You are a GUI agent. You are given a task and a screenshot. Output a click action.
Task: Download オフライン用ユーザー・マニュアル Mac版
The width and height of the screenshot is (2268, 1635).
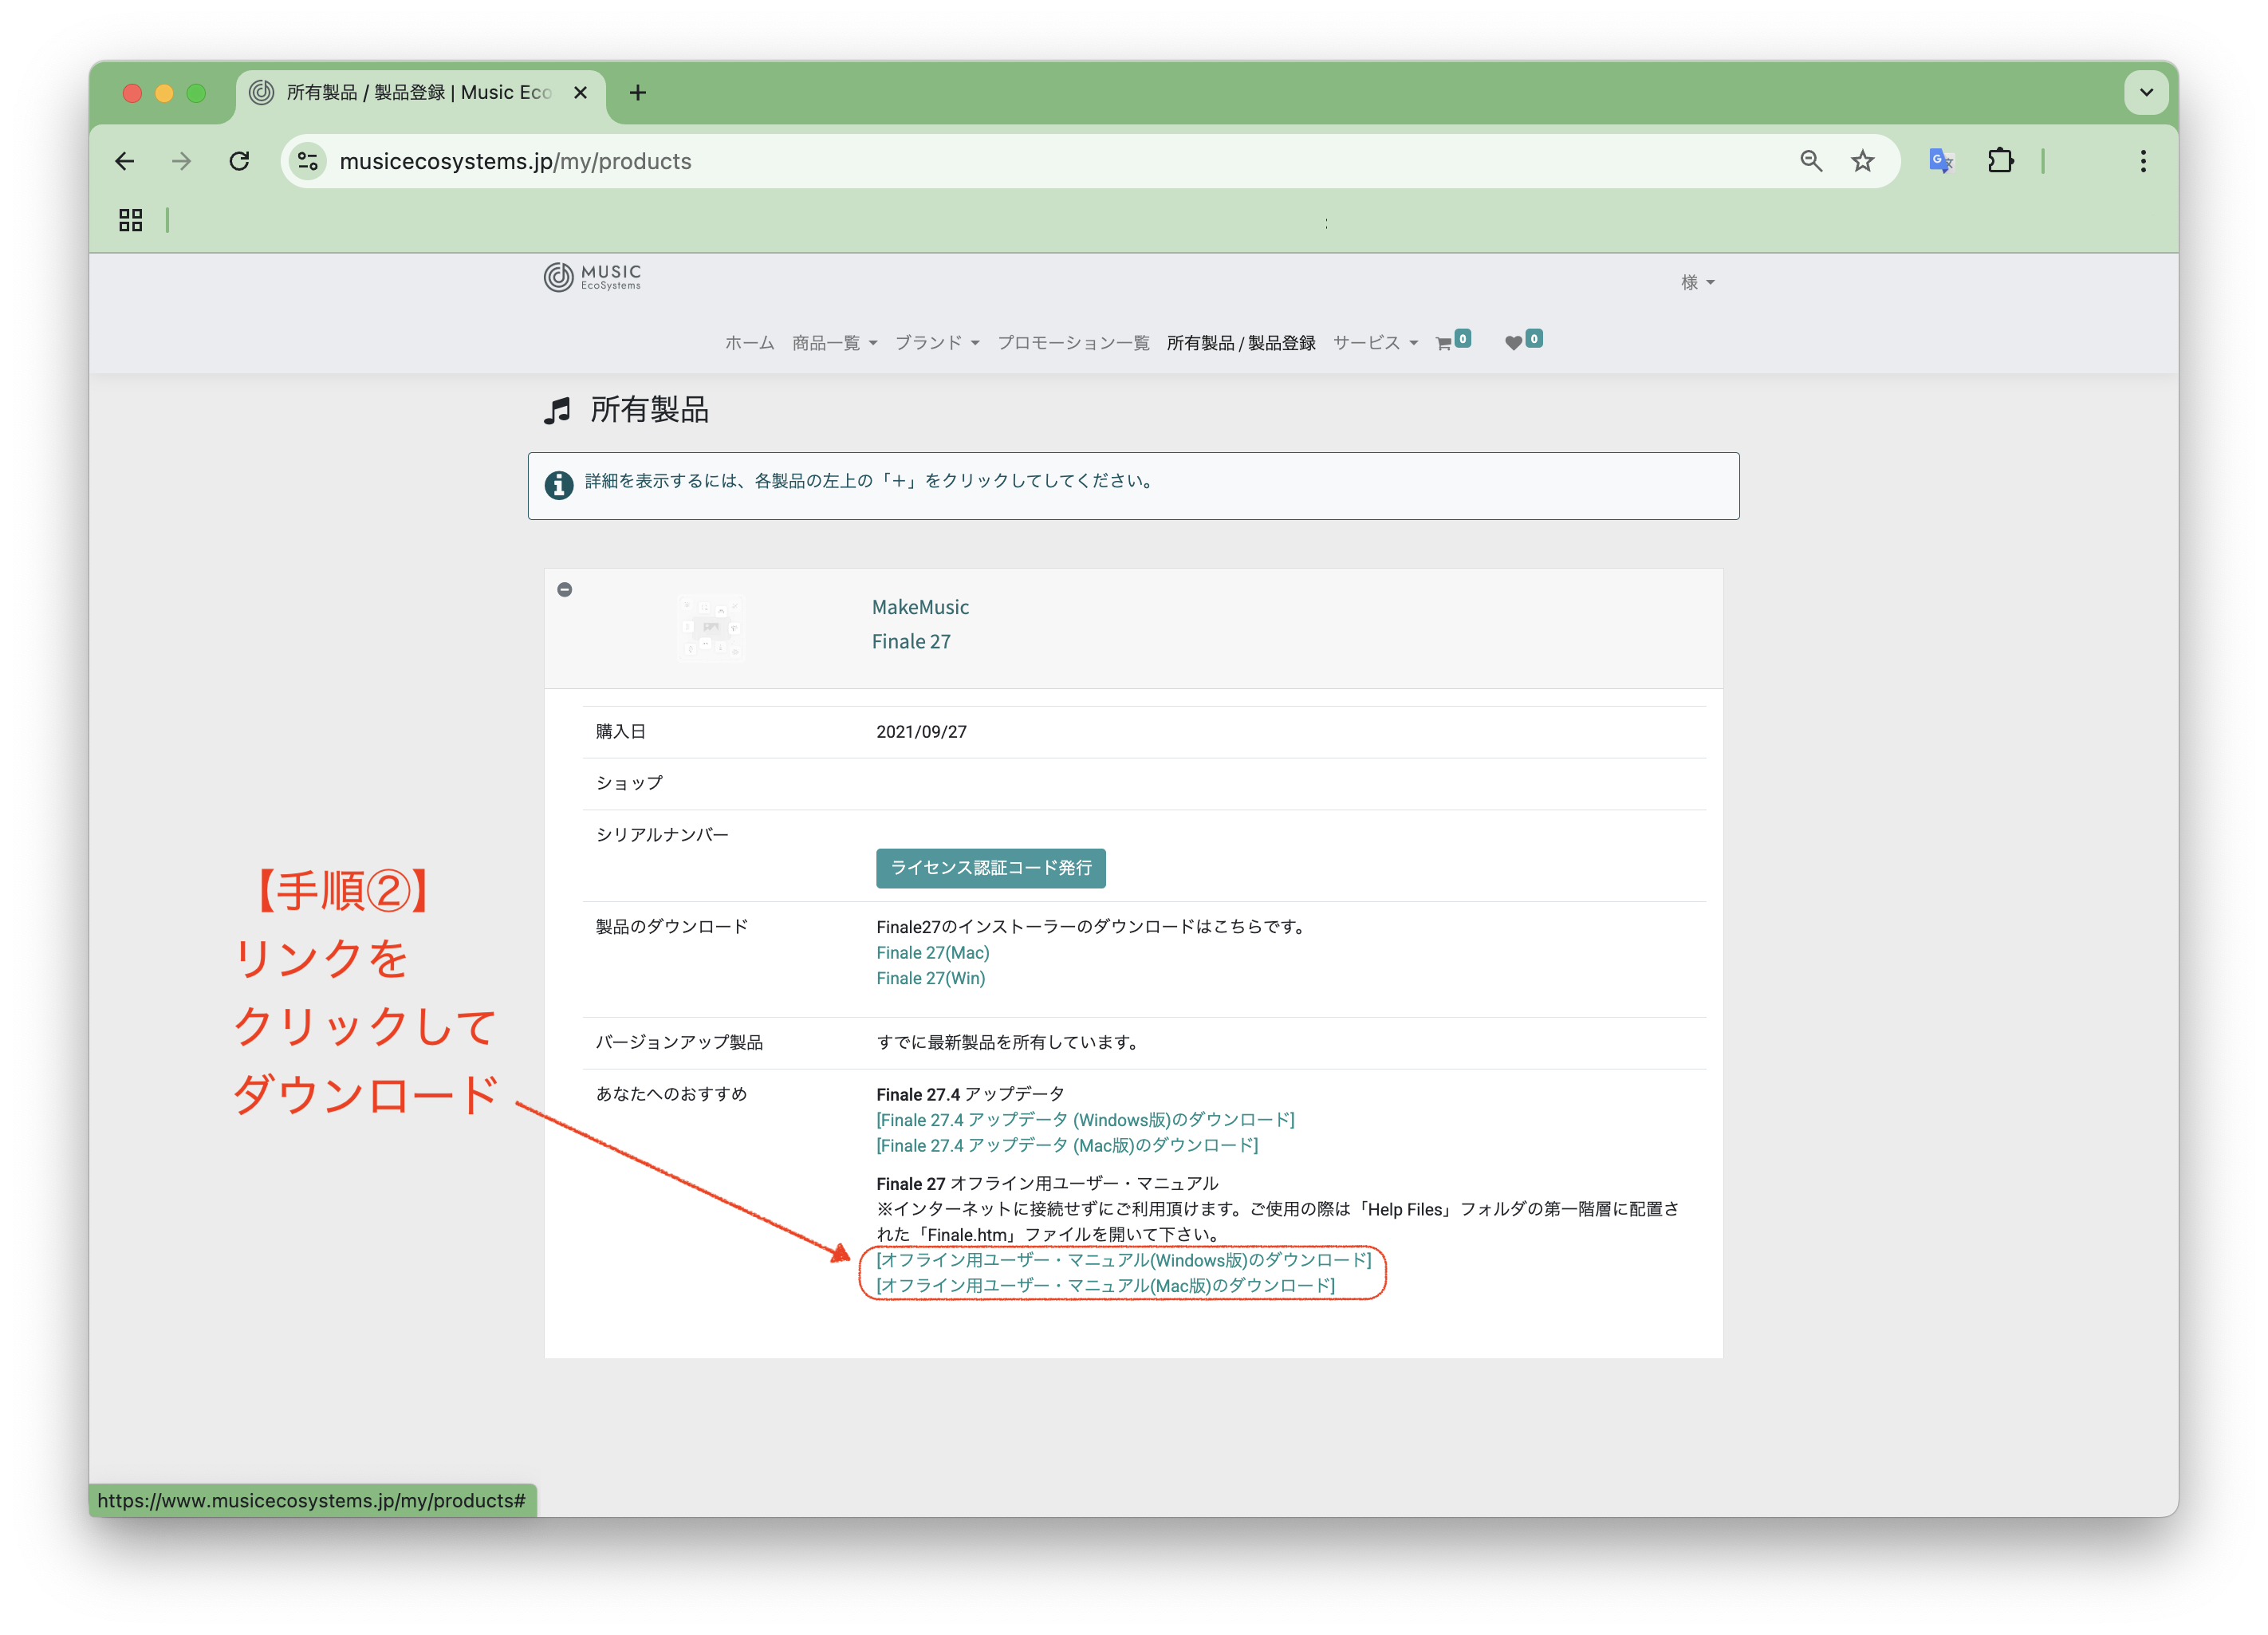coord(1105,1285)
